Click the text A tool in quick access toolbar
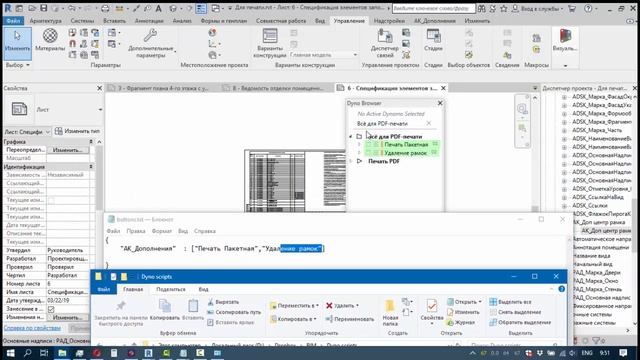Viewport: 640px width, 360px height. [x=158, y=8]
